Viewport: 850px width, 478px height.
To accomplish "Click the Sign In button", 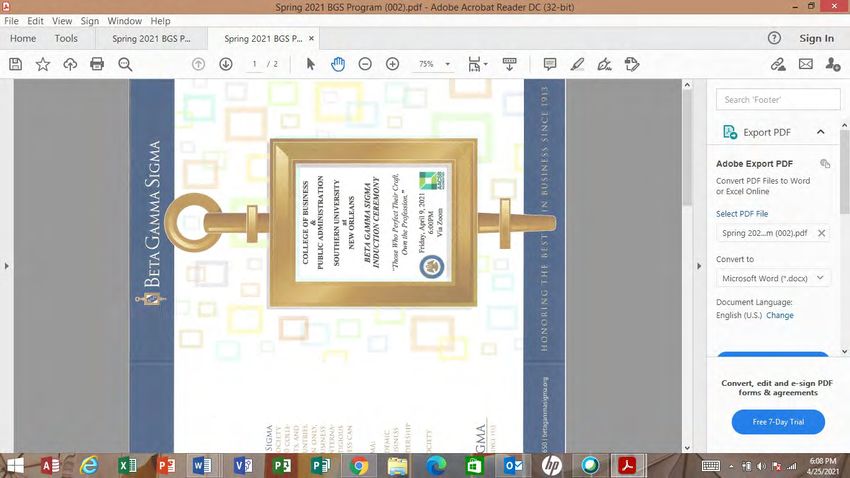I will 816,38.
